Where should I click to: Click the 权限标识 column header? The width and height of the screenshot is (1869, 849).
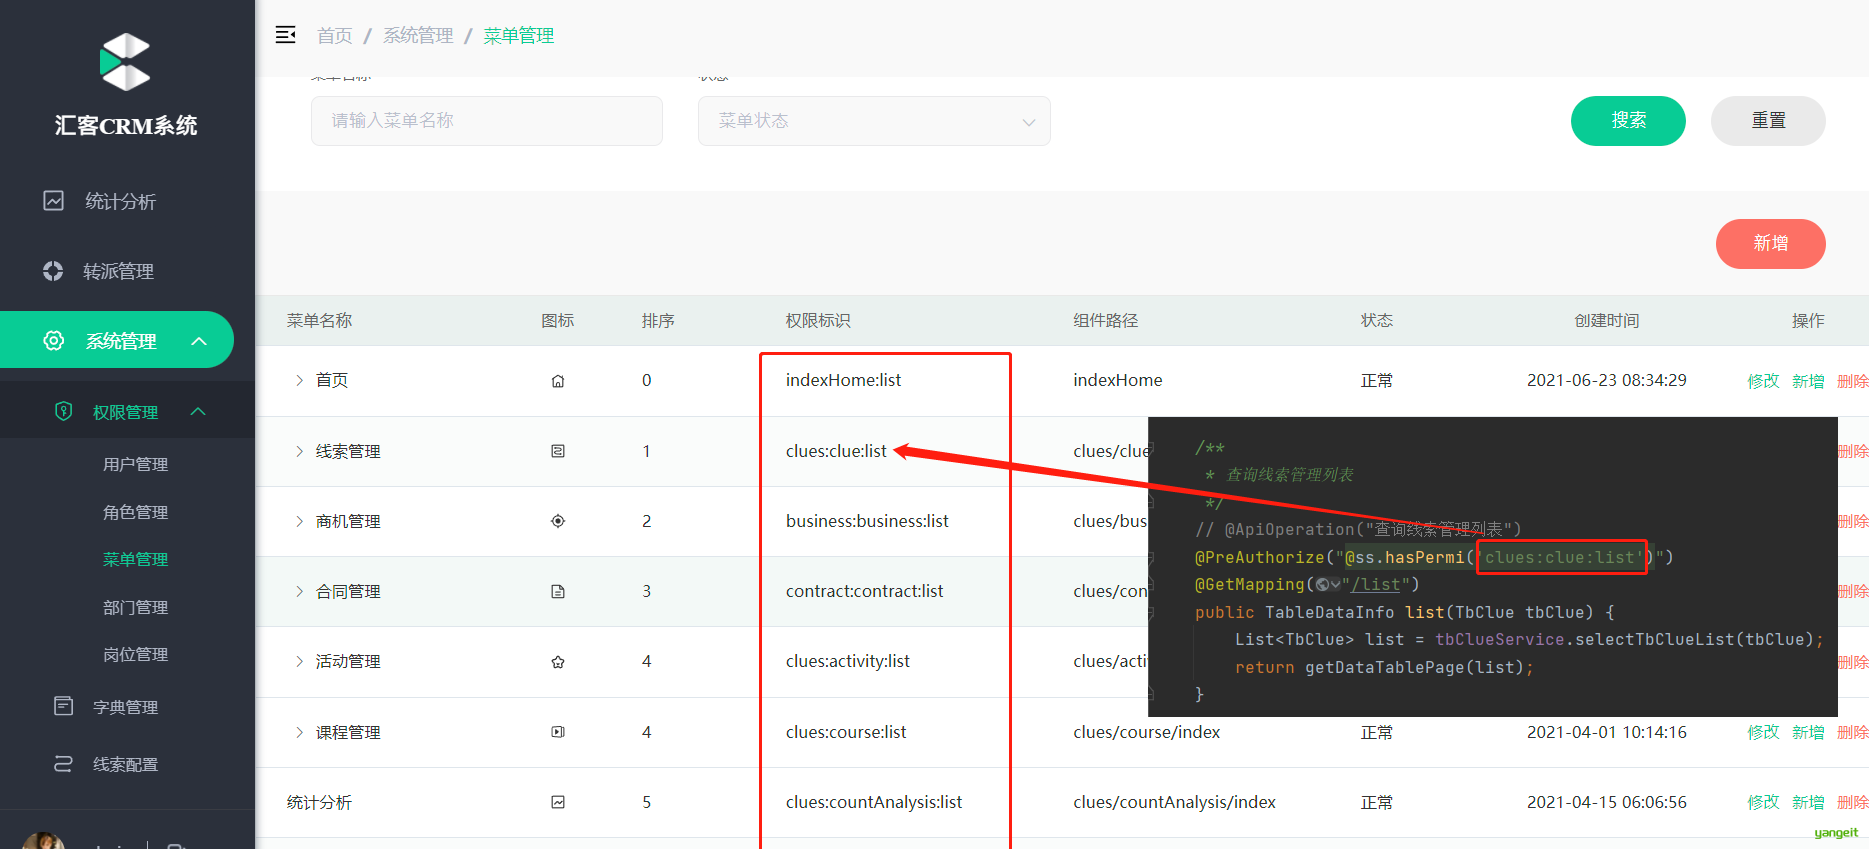pos(818,320)
